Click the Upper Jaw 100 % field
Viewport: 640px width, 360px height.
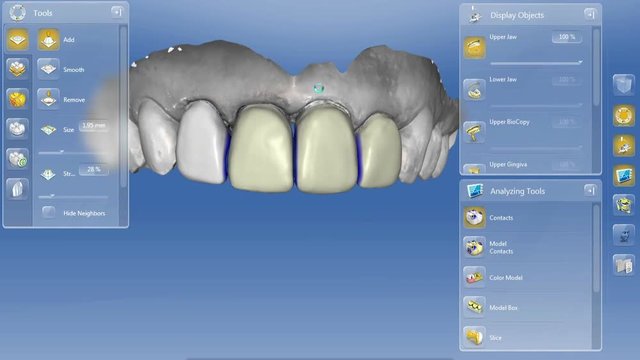pyautogui.click(x=567, y=37)
